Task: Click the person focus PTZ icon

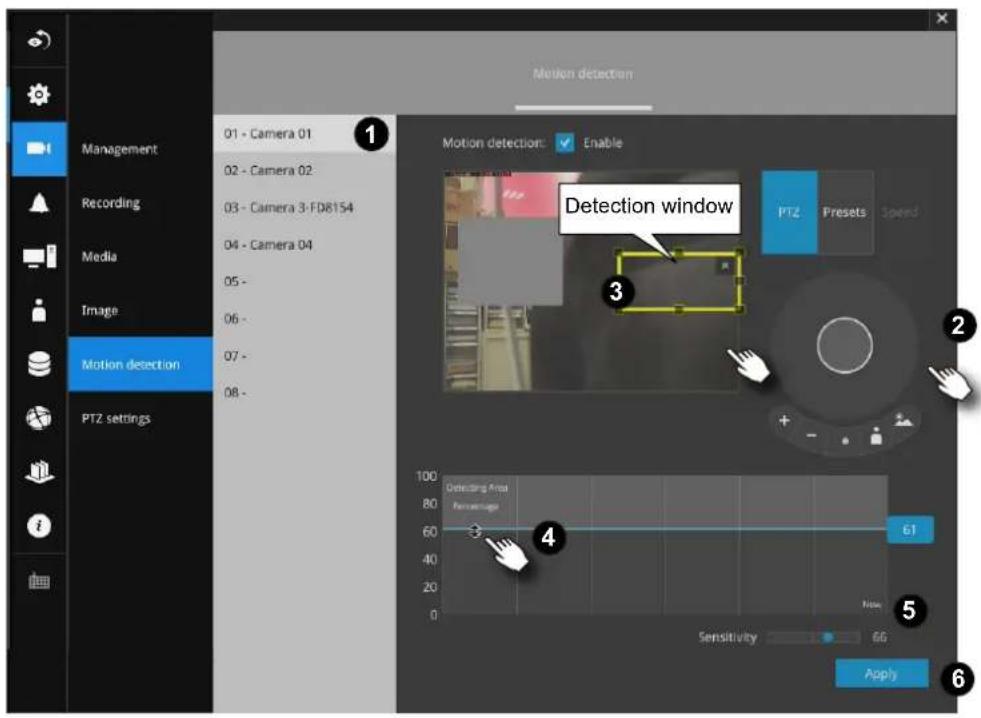Action: pyautogui.click(x=876, y=436)
